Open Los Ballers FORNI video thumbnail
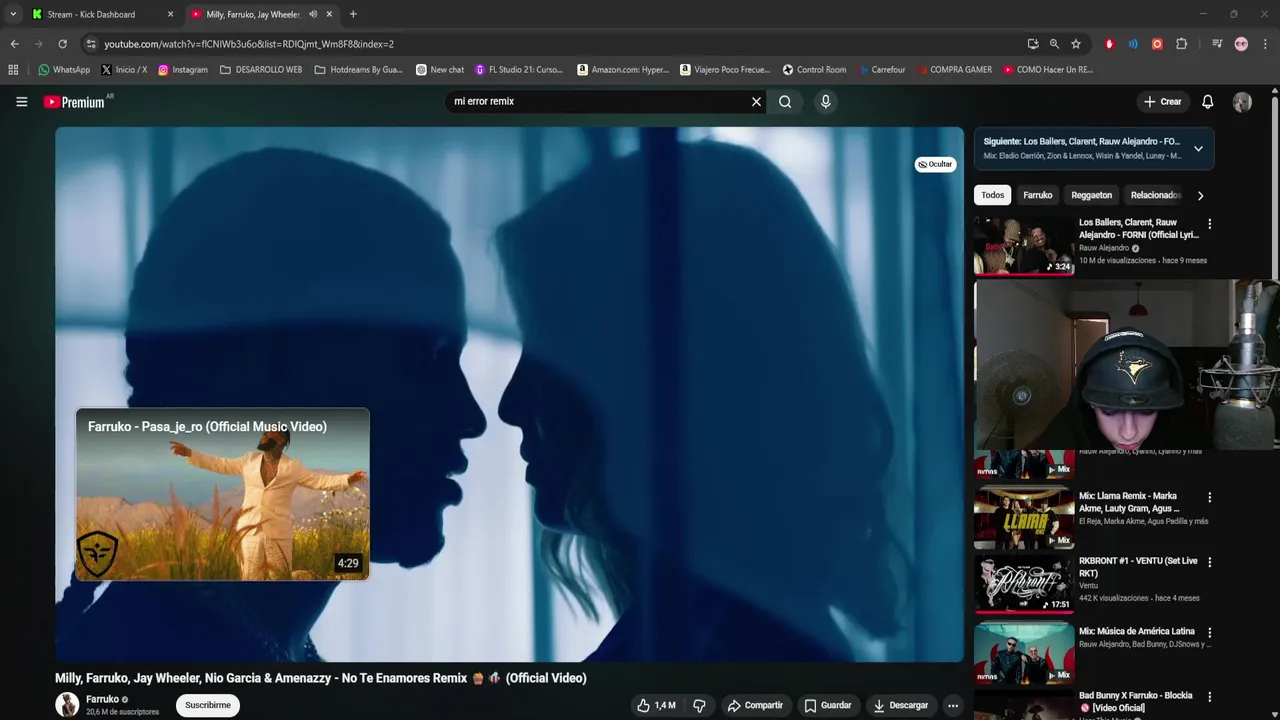1280x720 pixels. click(x=1024, y=246)
